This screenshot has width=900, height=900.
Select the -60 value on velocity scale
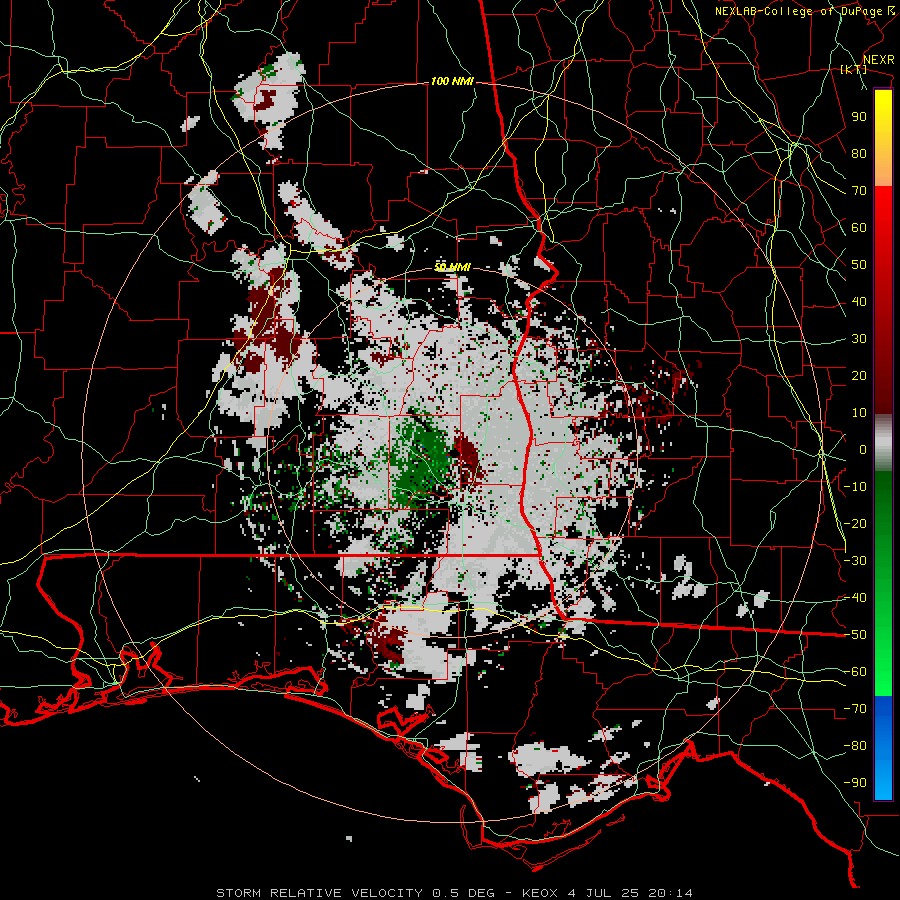[855, 672]
